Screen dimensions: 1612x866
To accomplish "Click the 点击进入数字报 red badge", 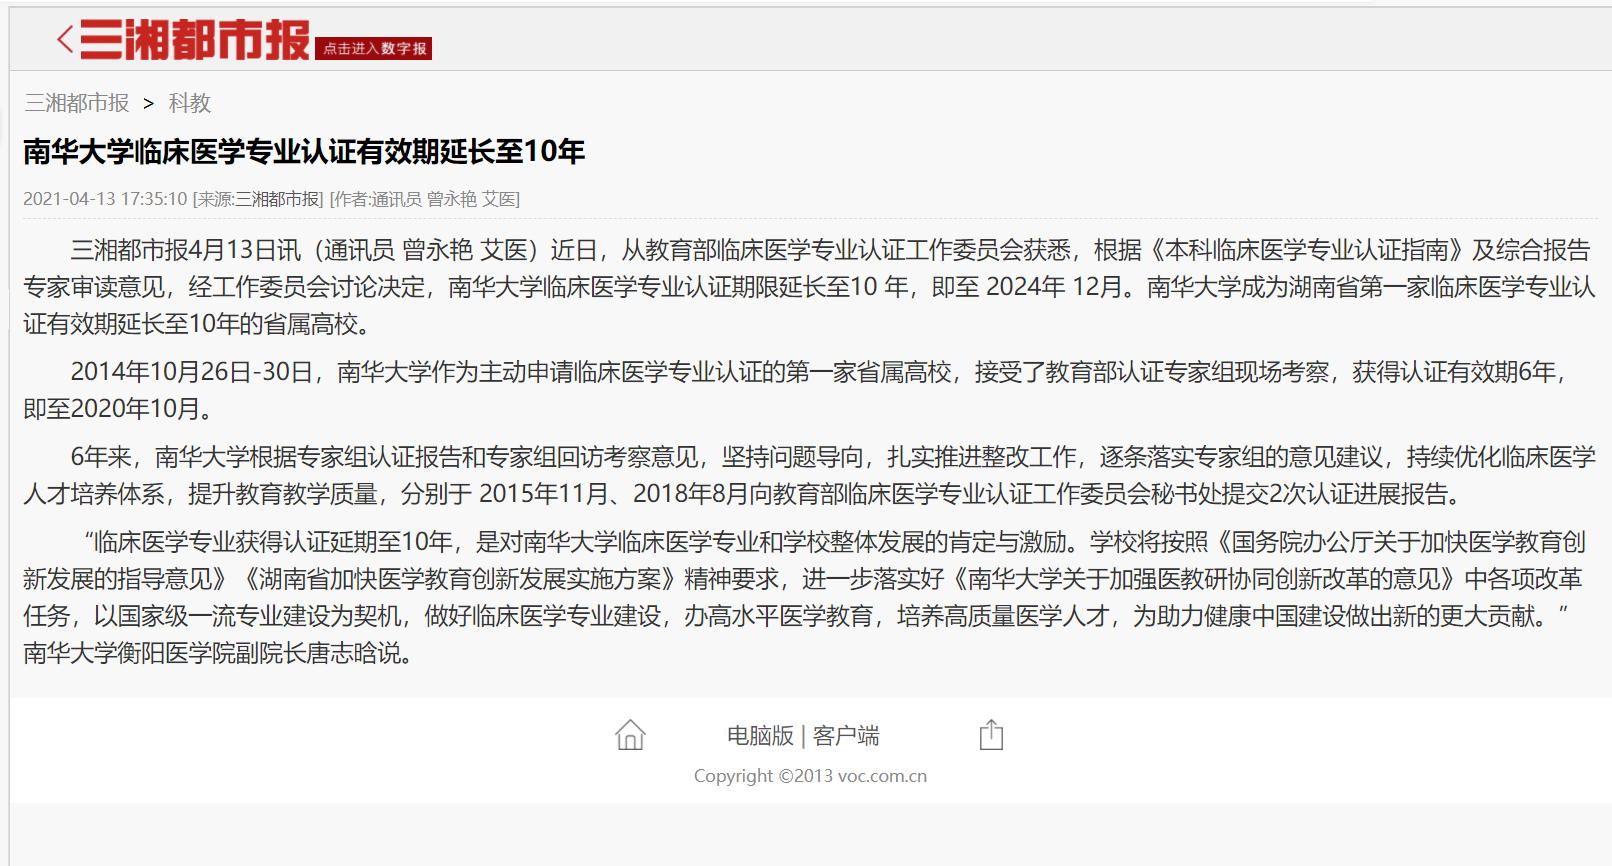I will coord(374,48).
